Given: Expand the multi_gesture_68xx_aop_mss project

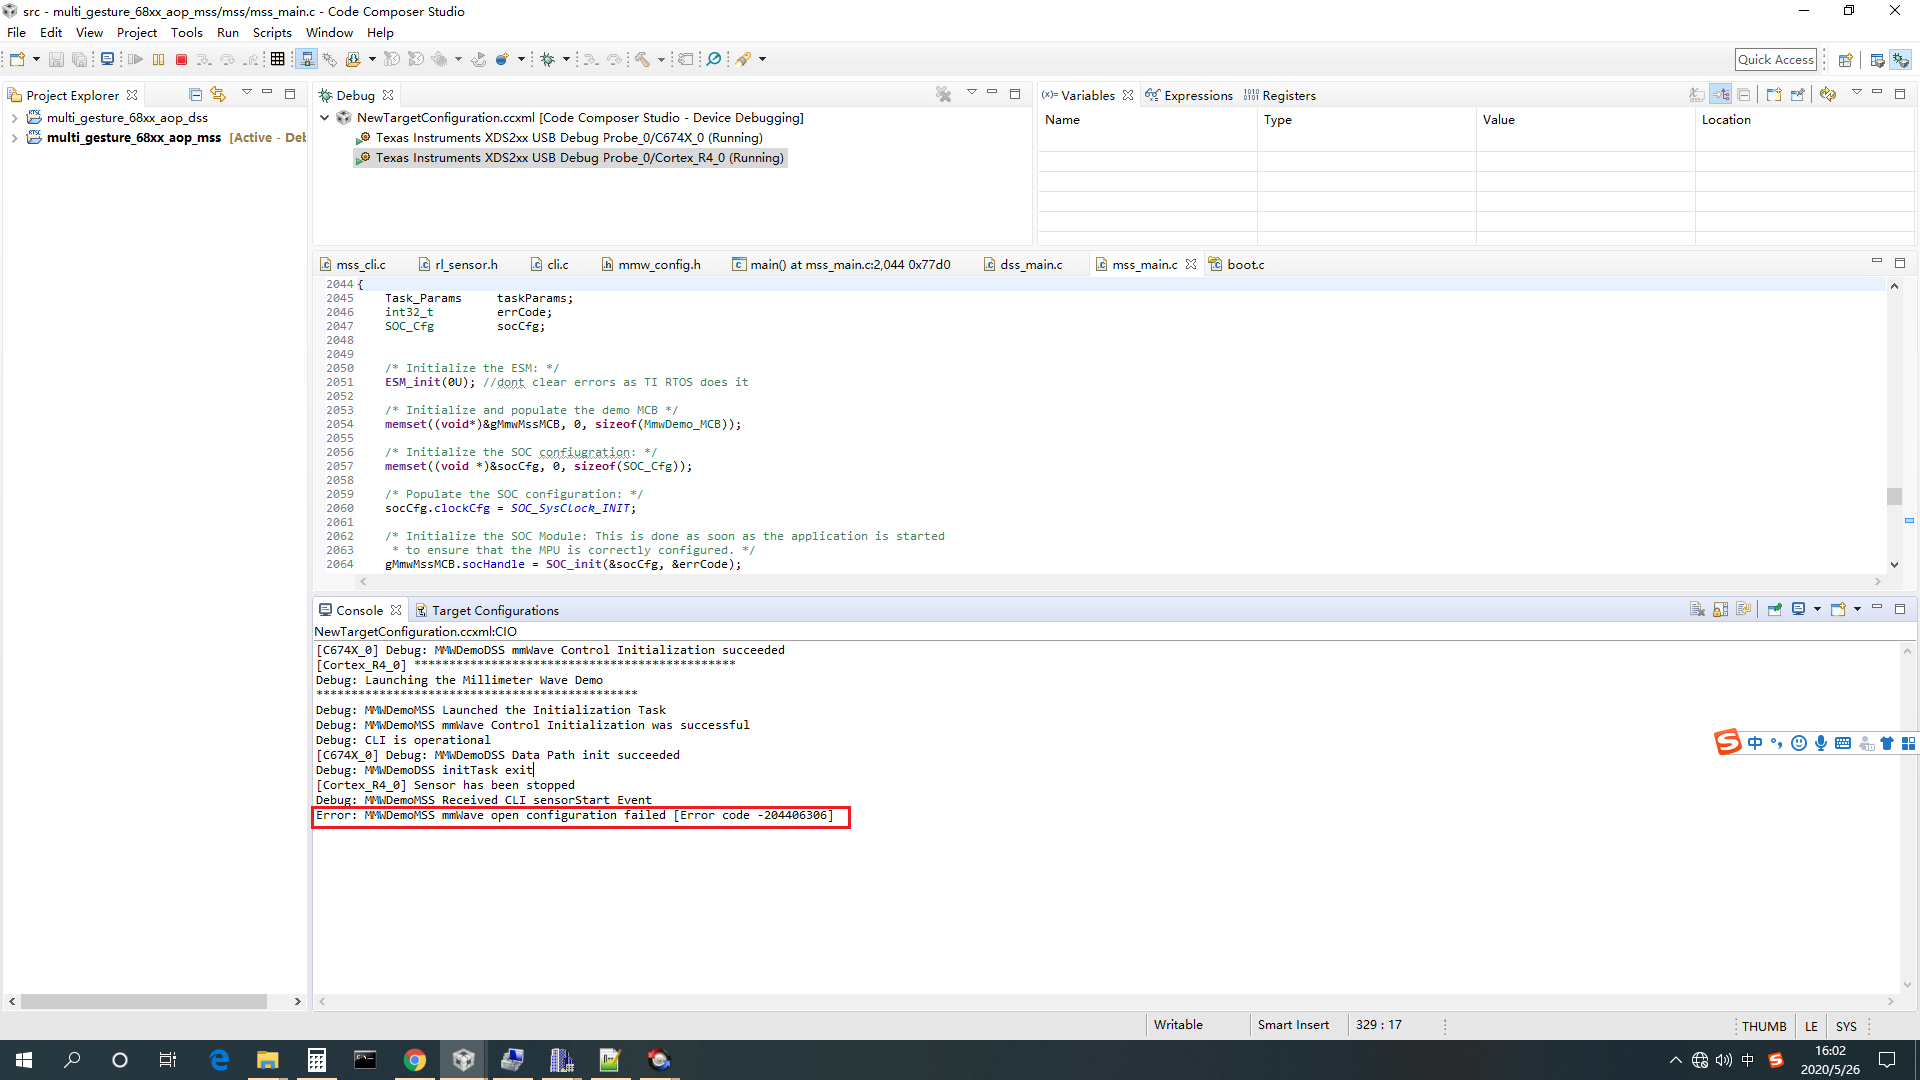Looking at the screenshot, I should [x=14, y=138].
